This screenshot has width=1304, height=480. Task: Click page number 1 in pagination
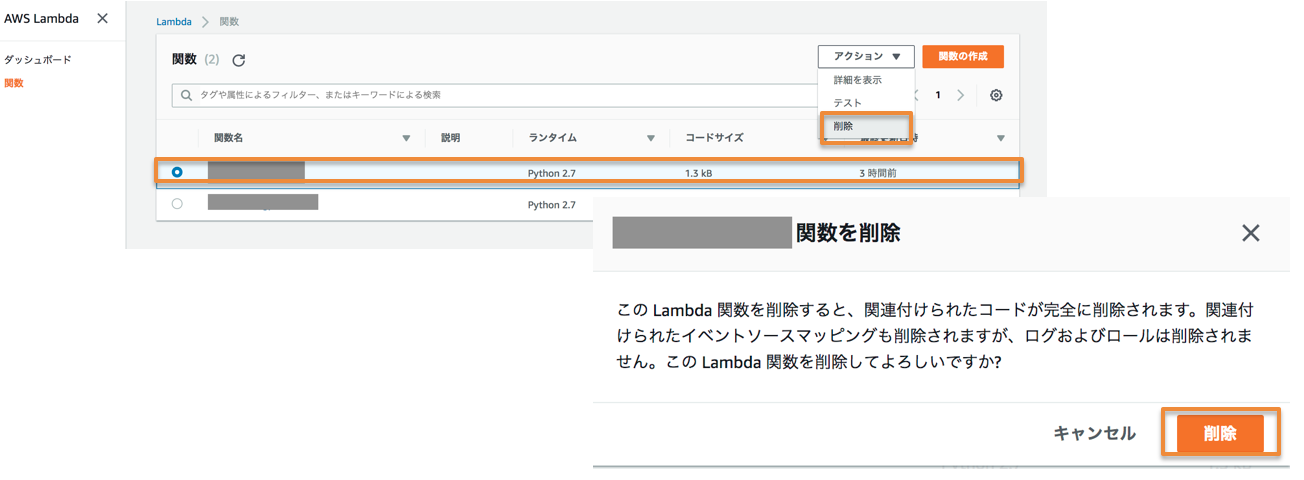(938, 95)
